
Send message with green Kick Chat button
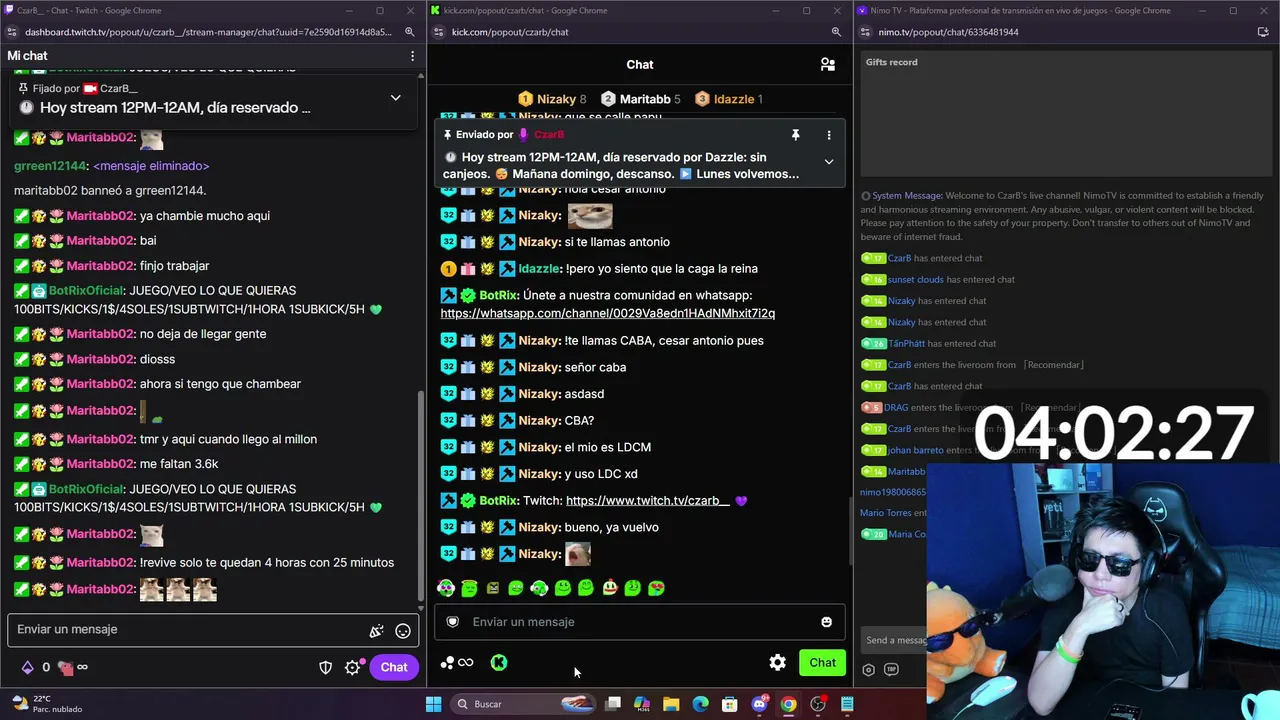[822, 662]
